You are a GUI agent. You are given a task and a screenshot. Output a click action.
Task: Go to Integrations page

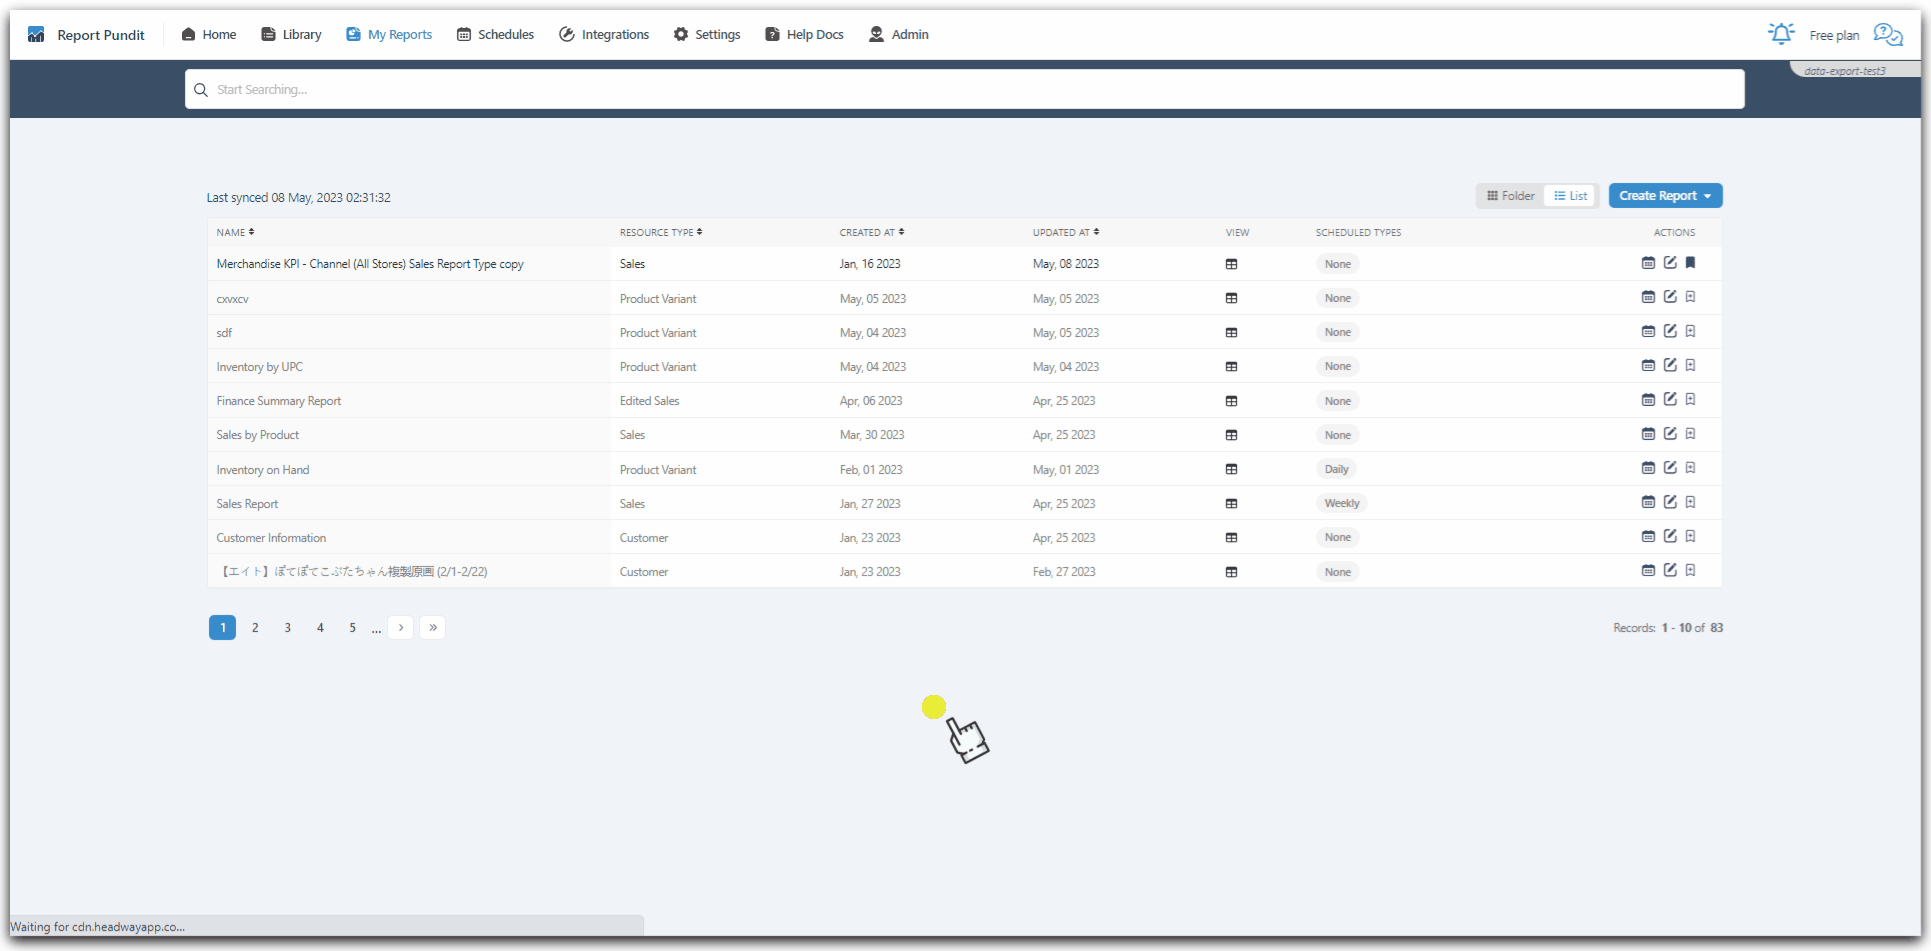pyautogui.click(x=604, y=34)
